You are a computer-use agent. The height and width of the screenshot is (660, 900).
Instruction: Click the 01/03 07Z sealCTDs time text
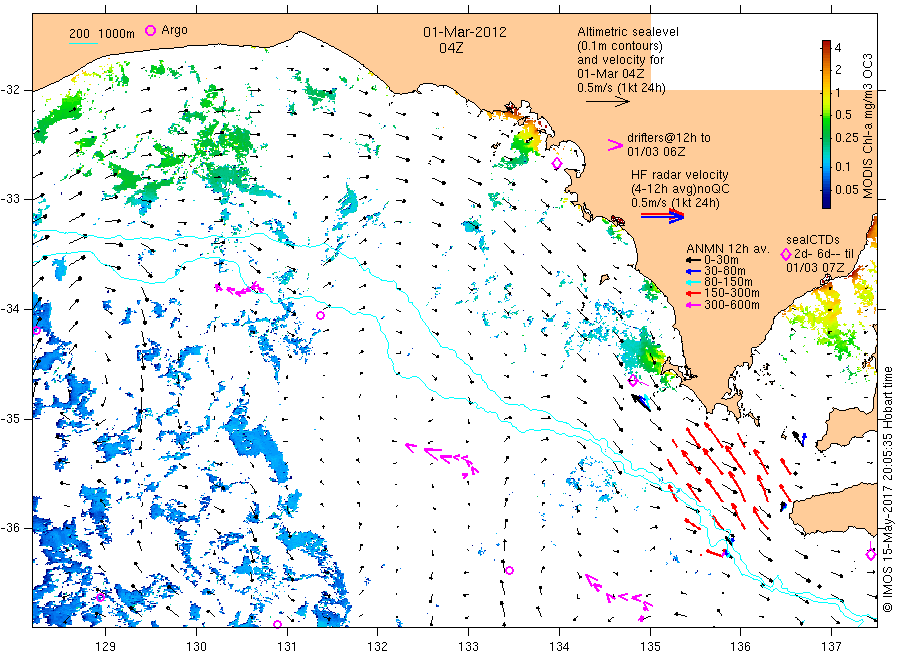click(x=815, y=267)
